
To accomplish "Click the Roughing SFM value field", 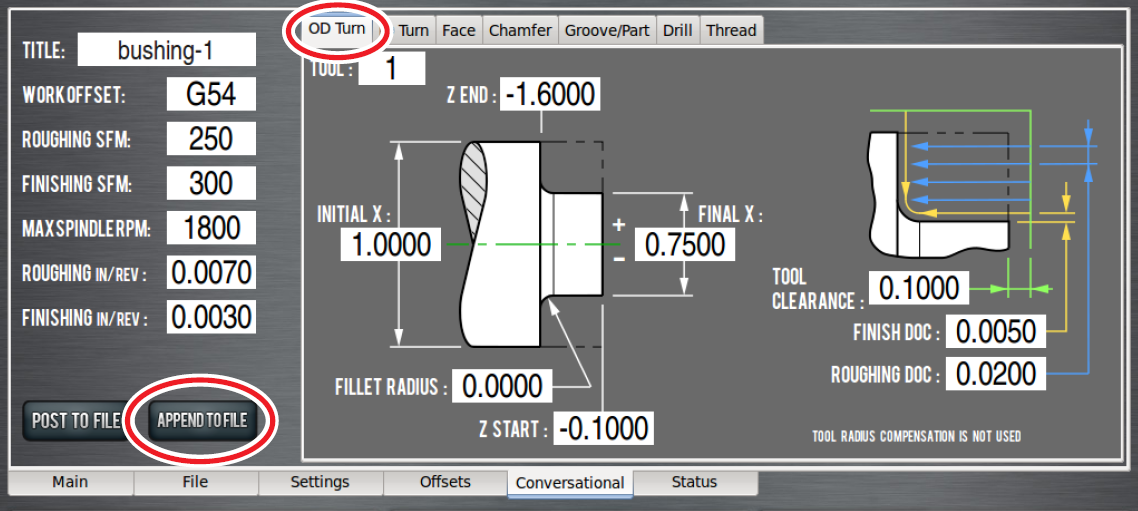I will point(211,138).
